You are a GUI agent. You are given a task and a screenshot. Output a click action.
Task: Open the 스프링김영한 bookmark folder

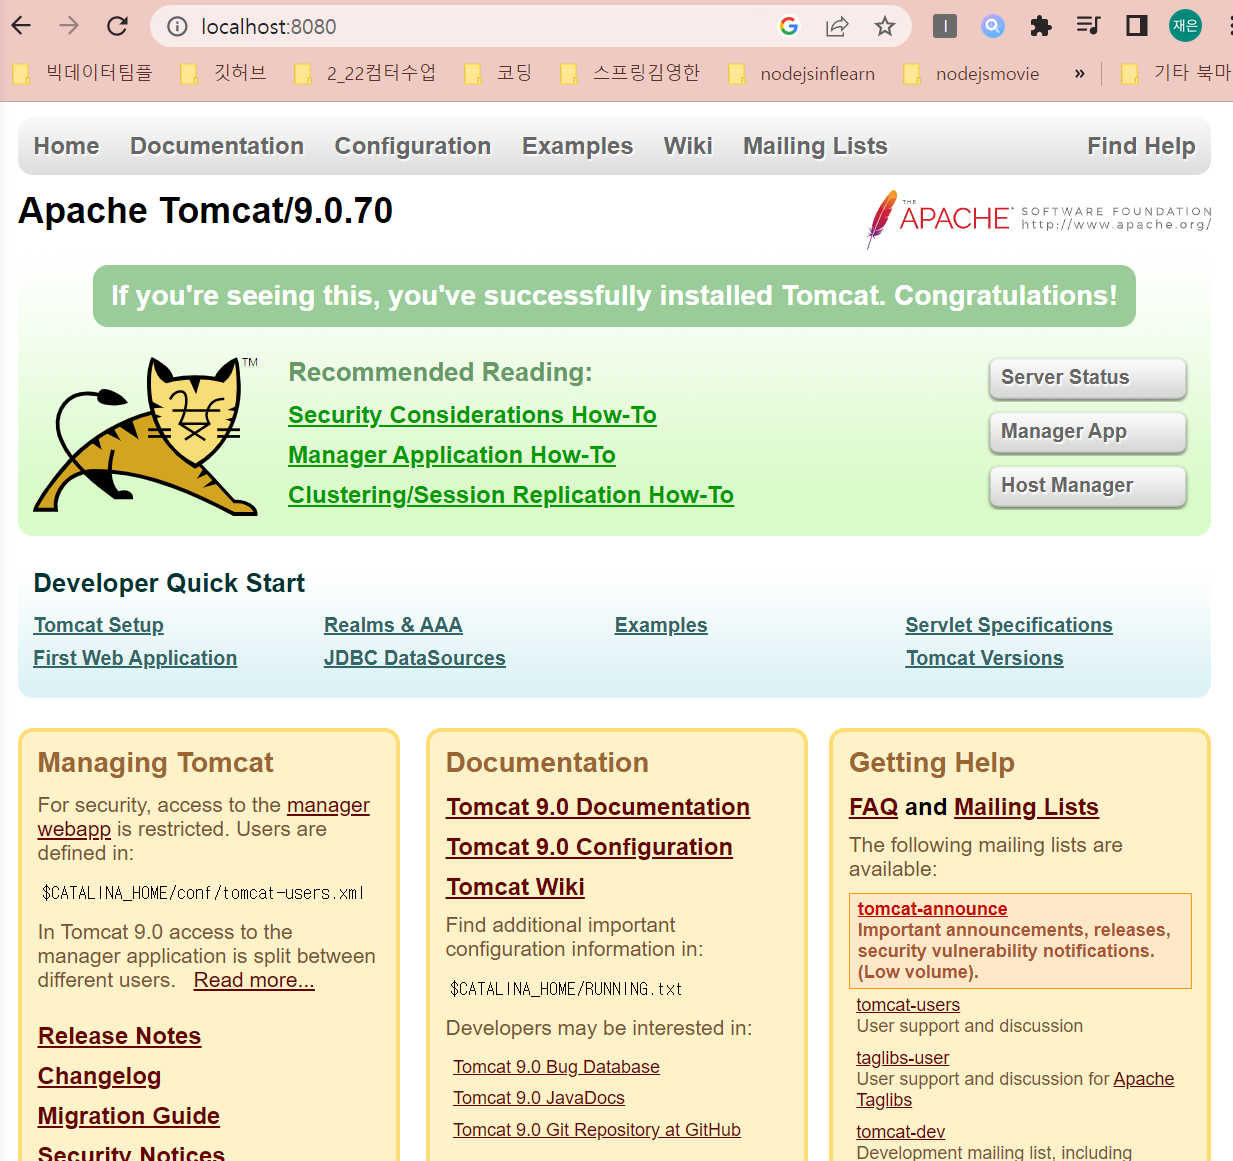click(x=631, y=73)
